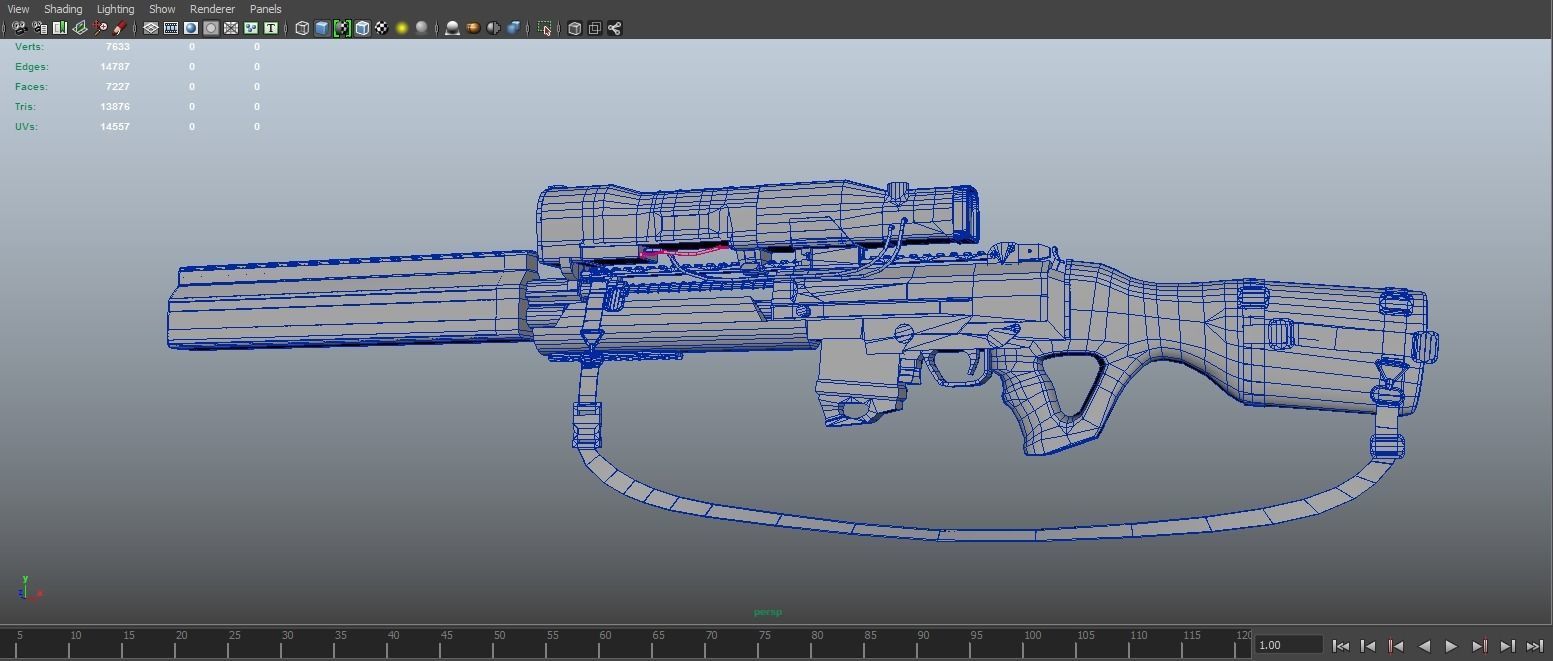Toggle the shadows display icon

click(x=420, y=28)
